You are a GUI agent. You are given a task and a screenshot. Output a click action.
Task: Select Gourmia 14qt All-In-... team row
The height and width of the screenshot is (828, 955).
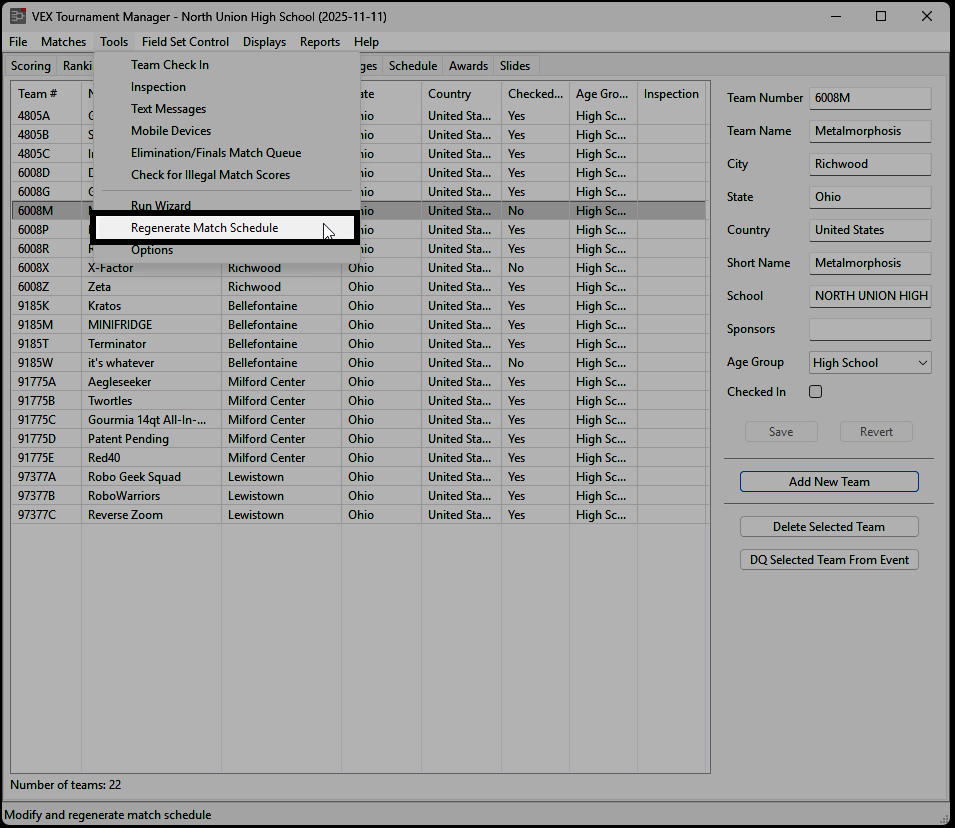click(359, 420)
